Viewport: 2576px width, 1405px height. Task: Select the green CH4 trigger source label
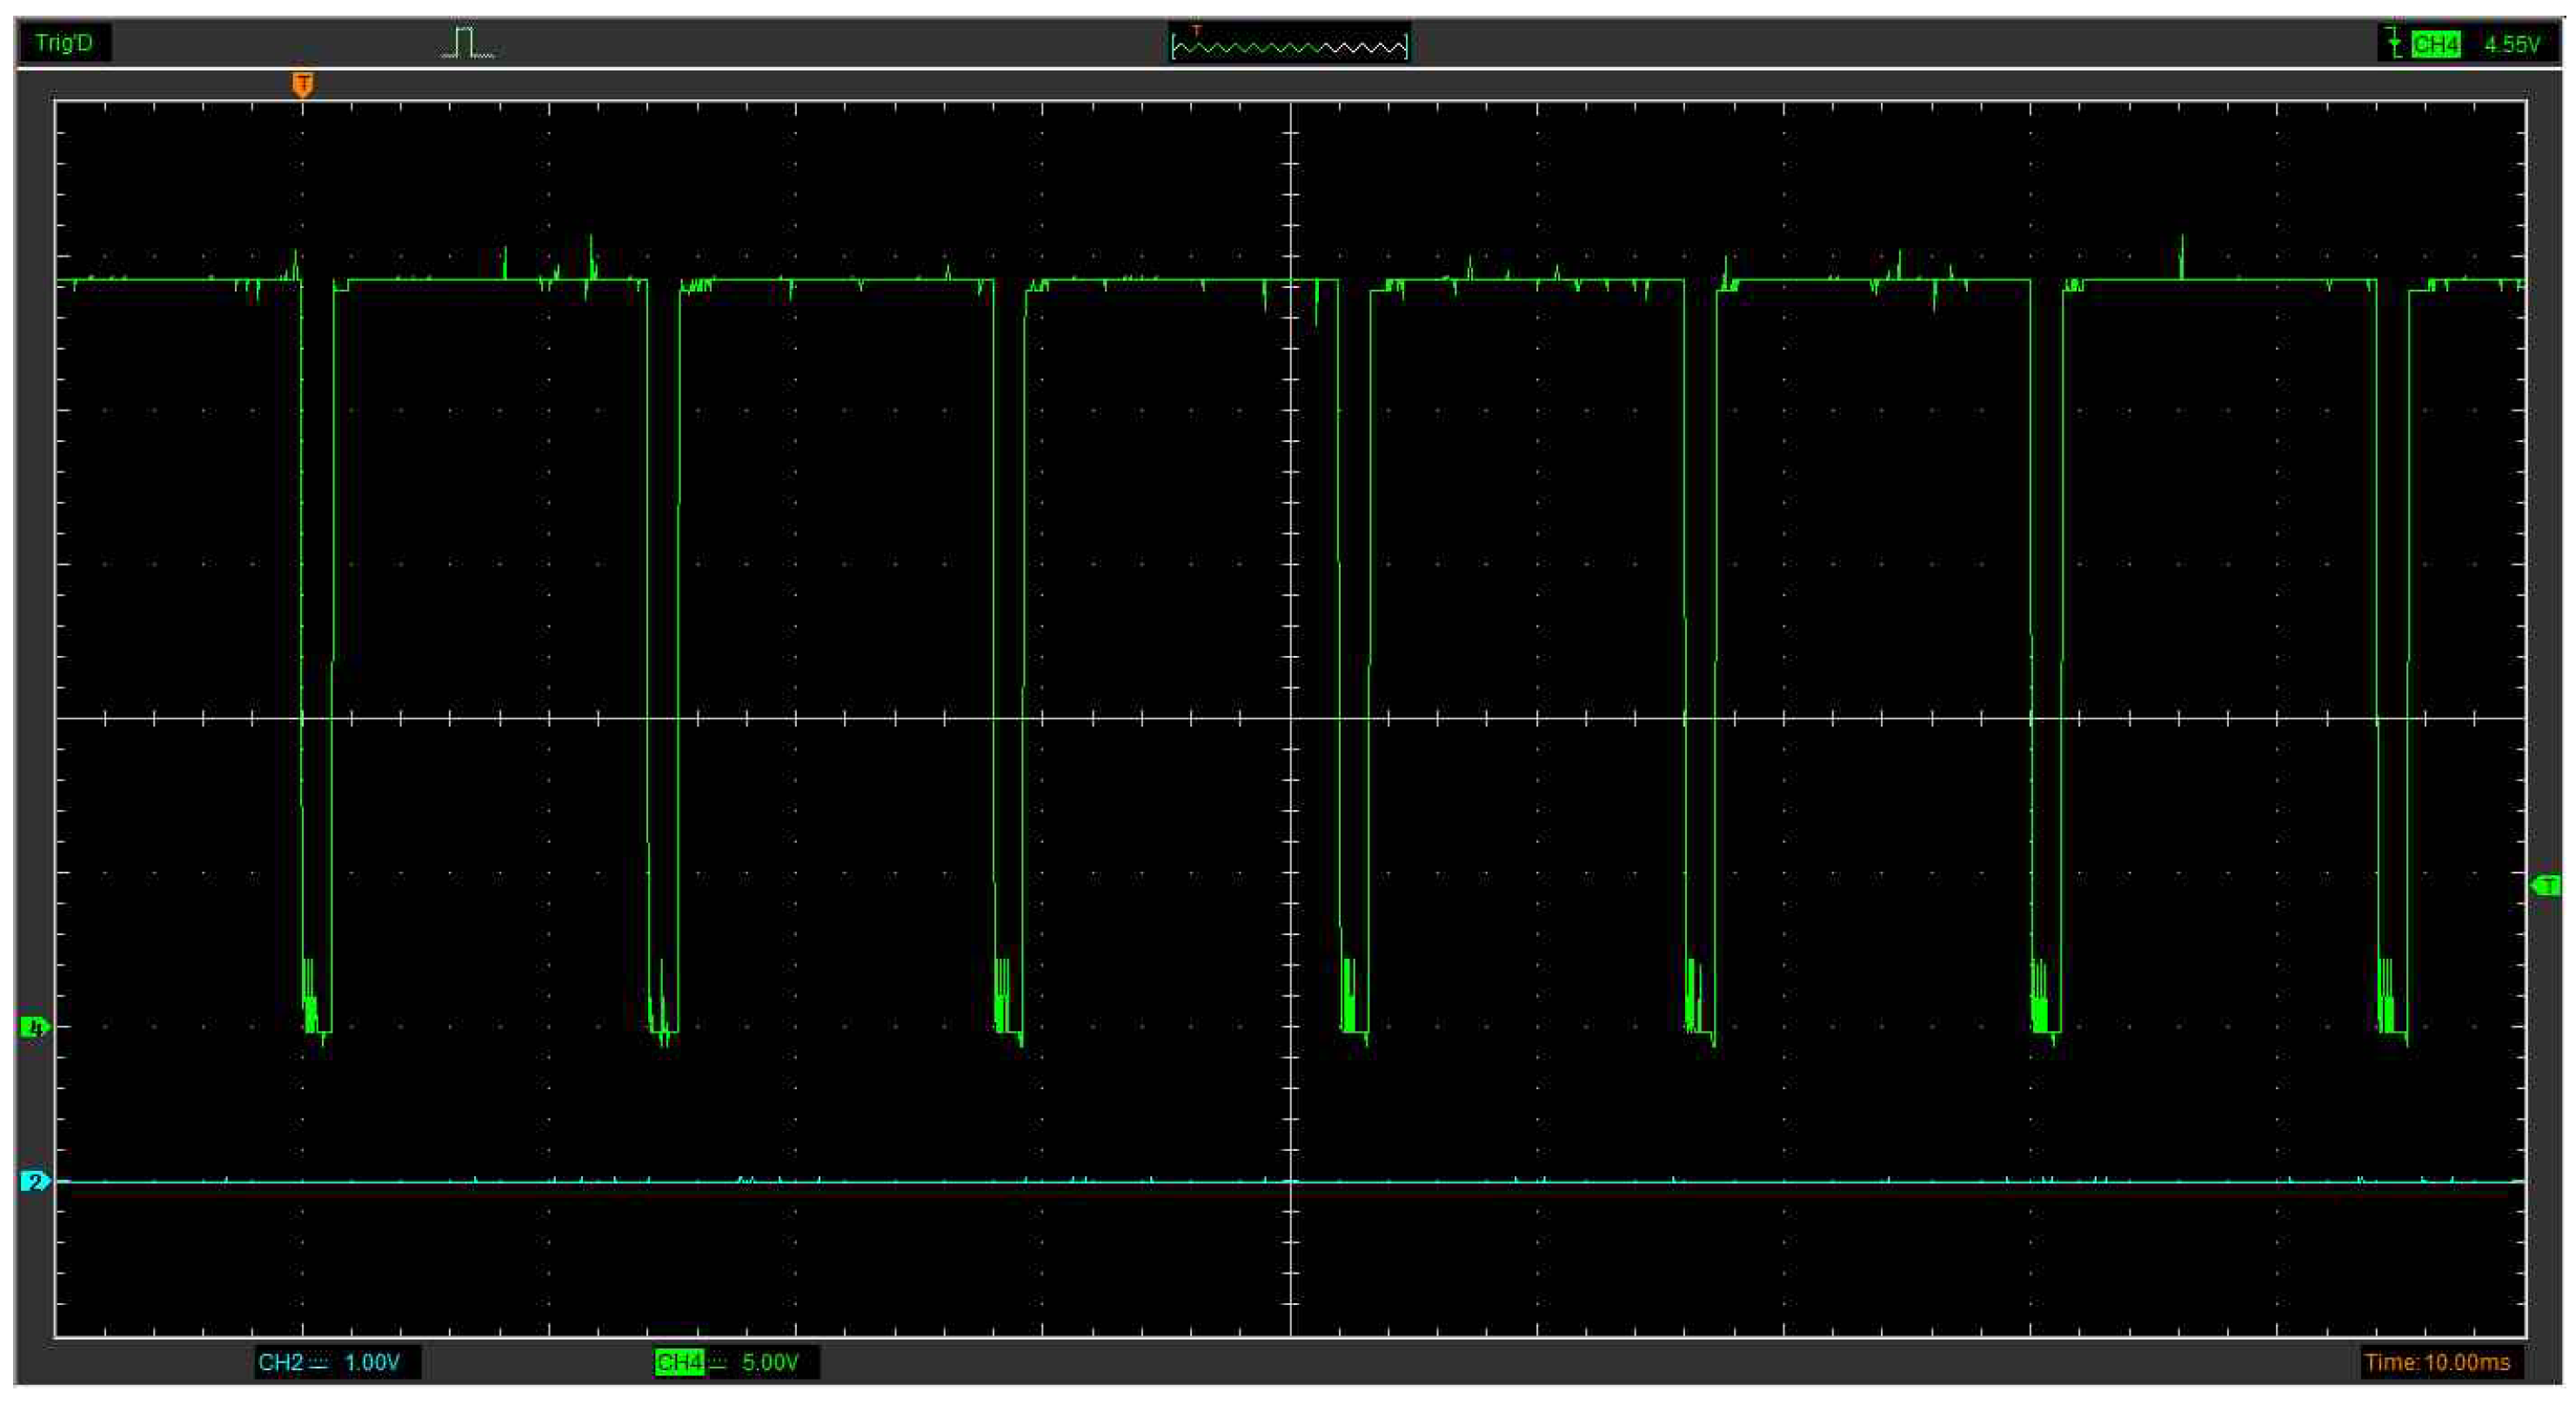coord(2435,44)
